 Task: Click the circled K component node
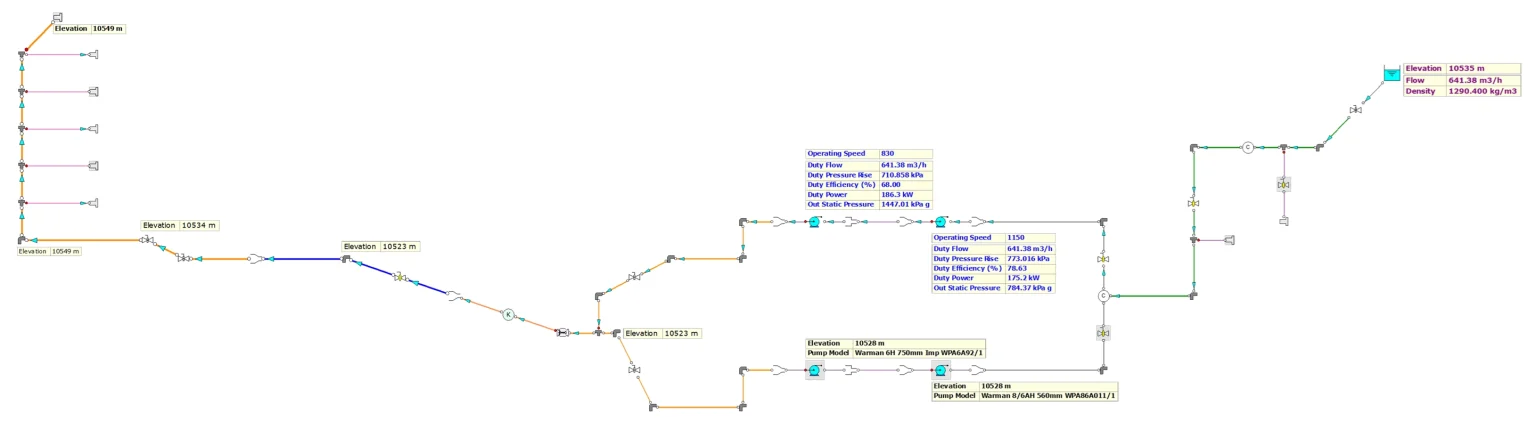508,314
